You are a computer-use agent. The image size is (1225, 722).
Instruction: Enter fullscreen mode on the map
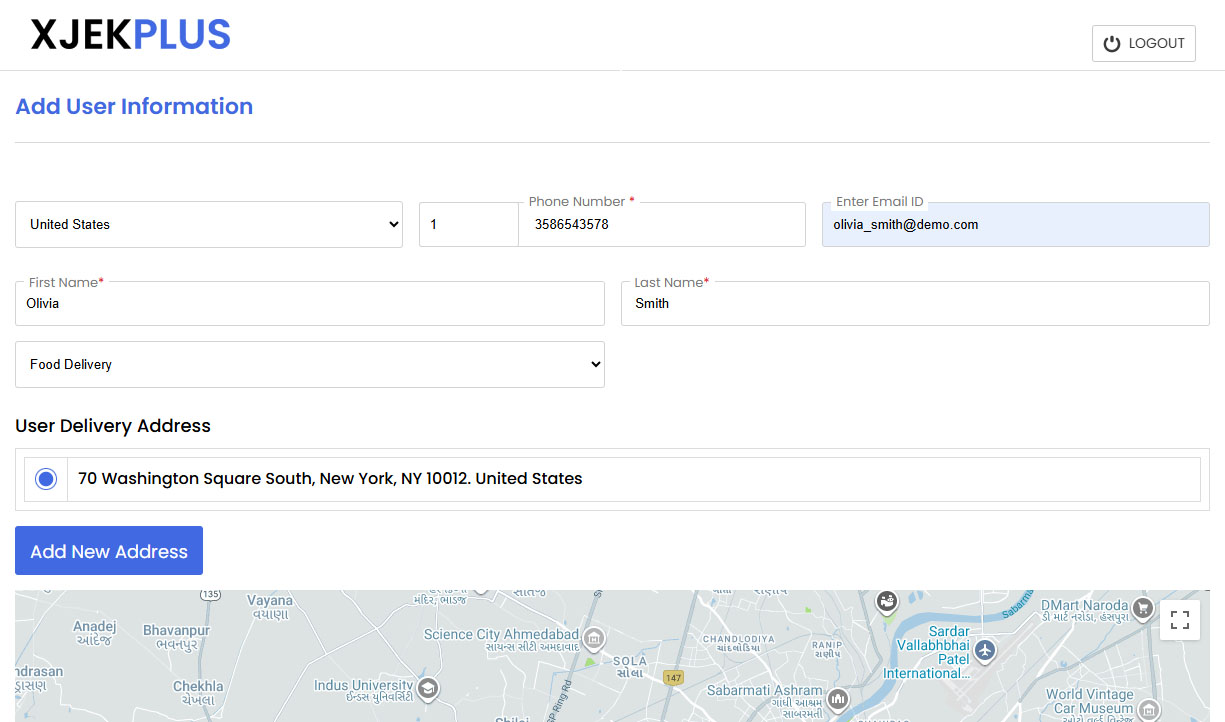pos(1180,620)
